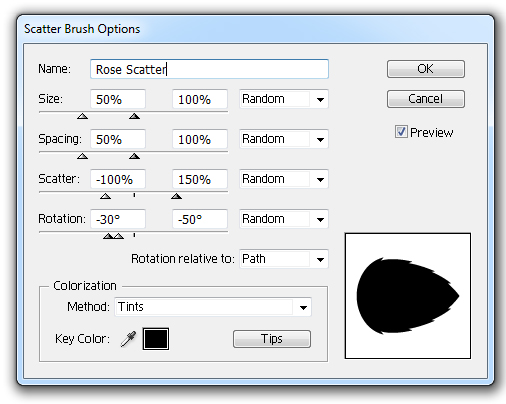Open Rotation relative to Path dropdown
The height and width of the screenshot is (404, 506).
[284, 259]
